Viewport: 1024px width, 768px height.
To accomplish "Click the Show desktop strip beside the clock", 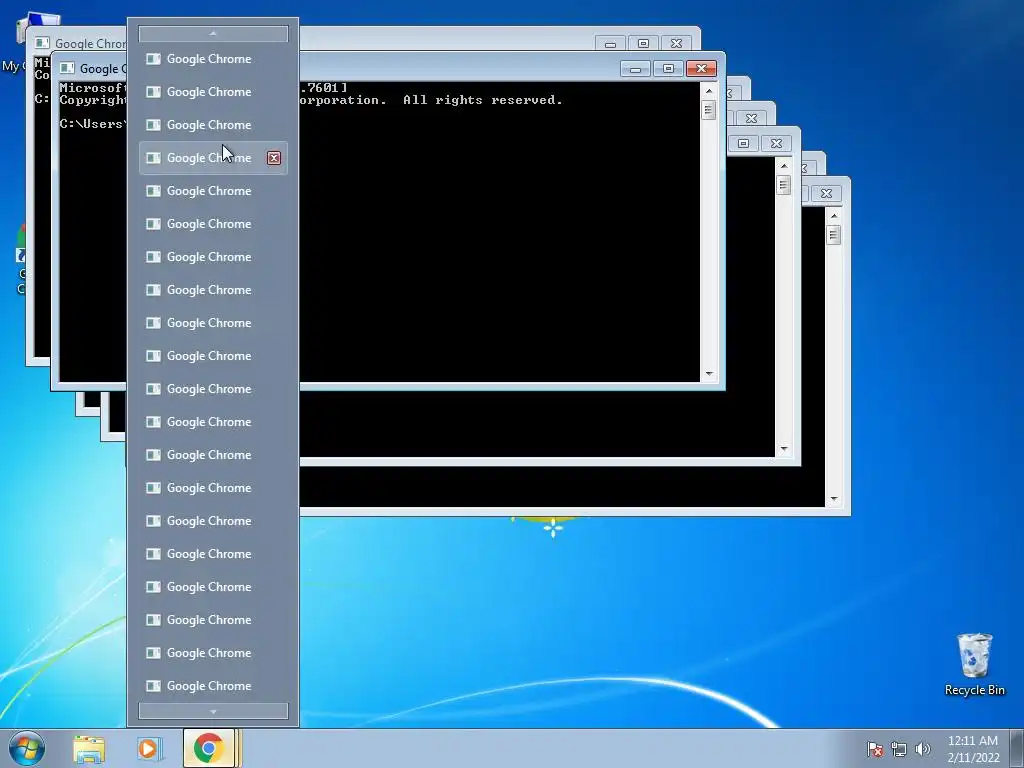I will [1017, 748].
